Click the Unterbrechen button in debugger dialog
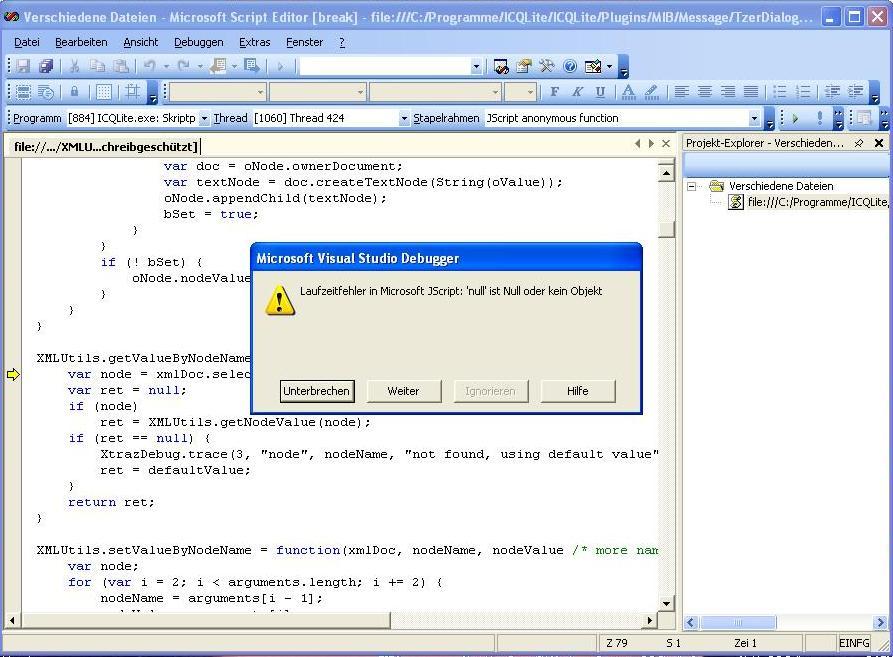This screenshot has height=657, width=893. pyautogui.click(x=317, y=391)
